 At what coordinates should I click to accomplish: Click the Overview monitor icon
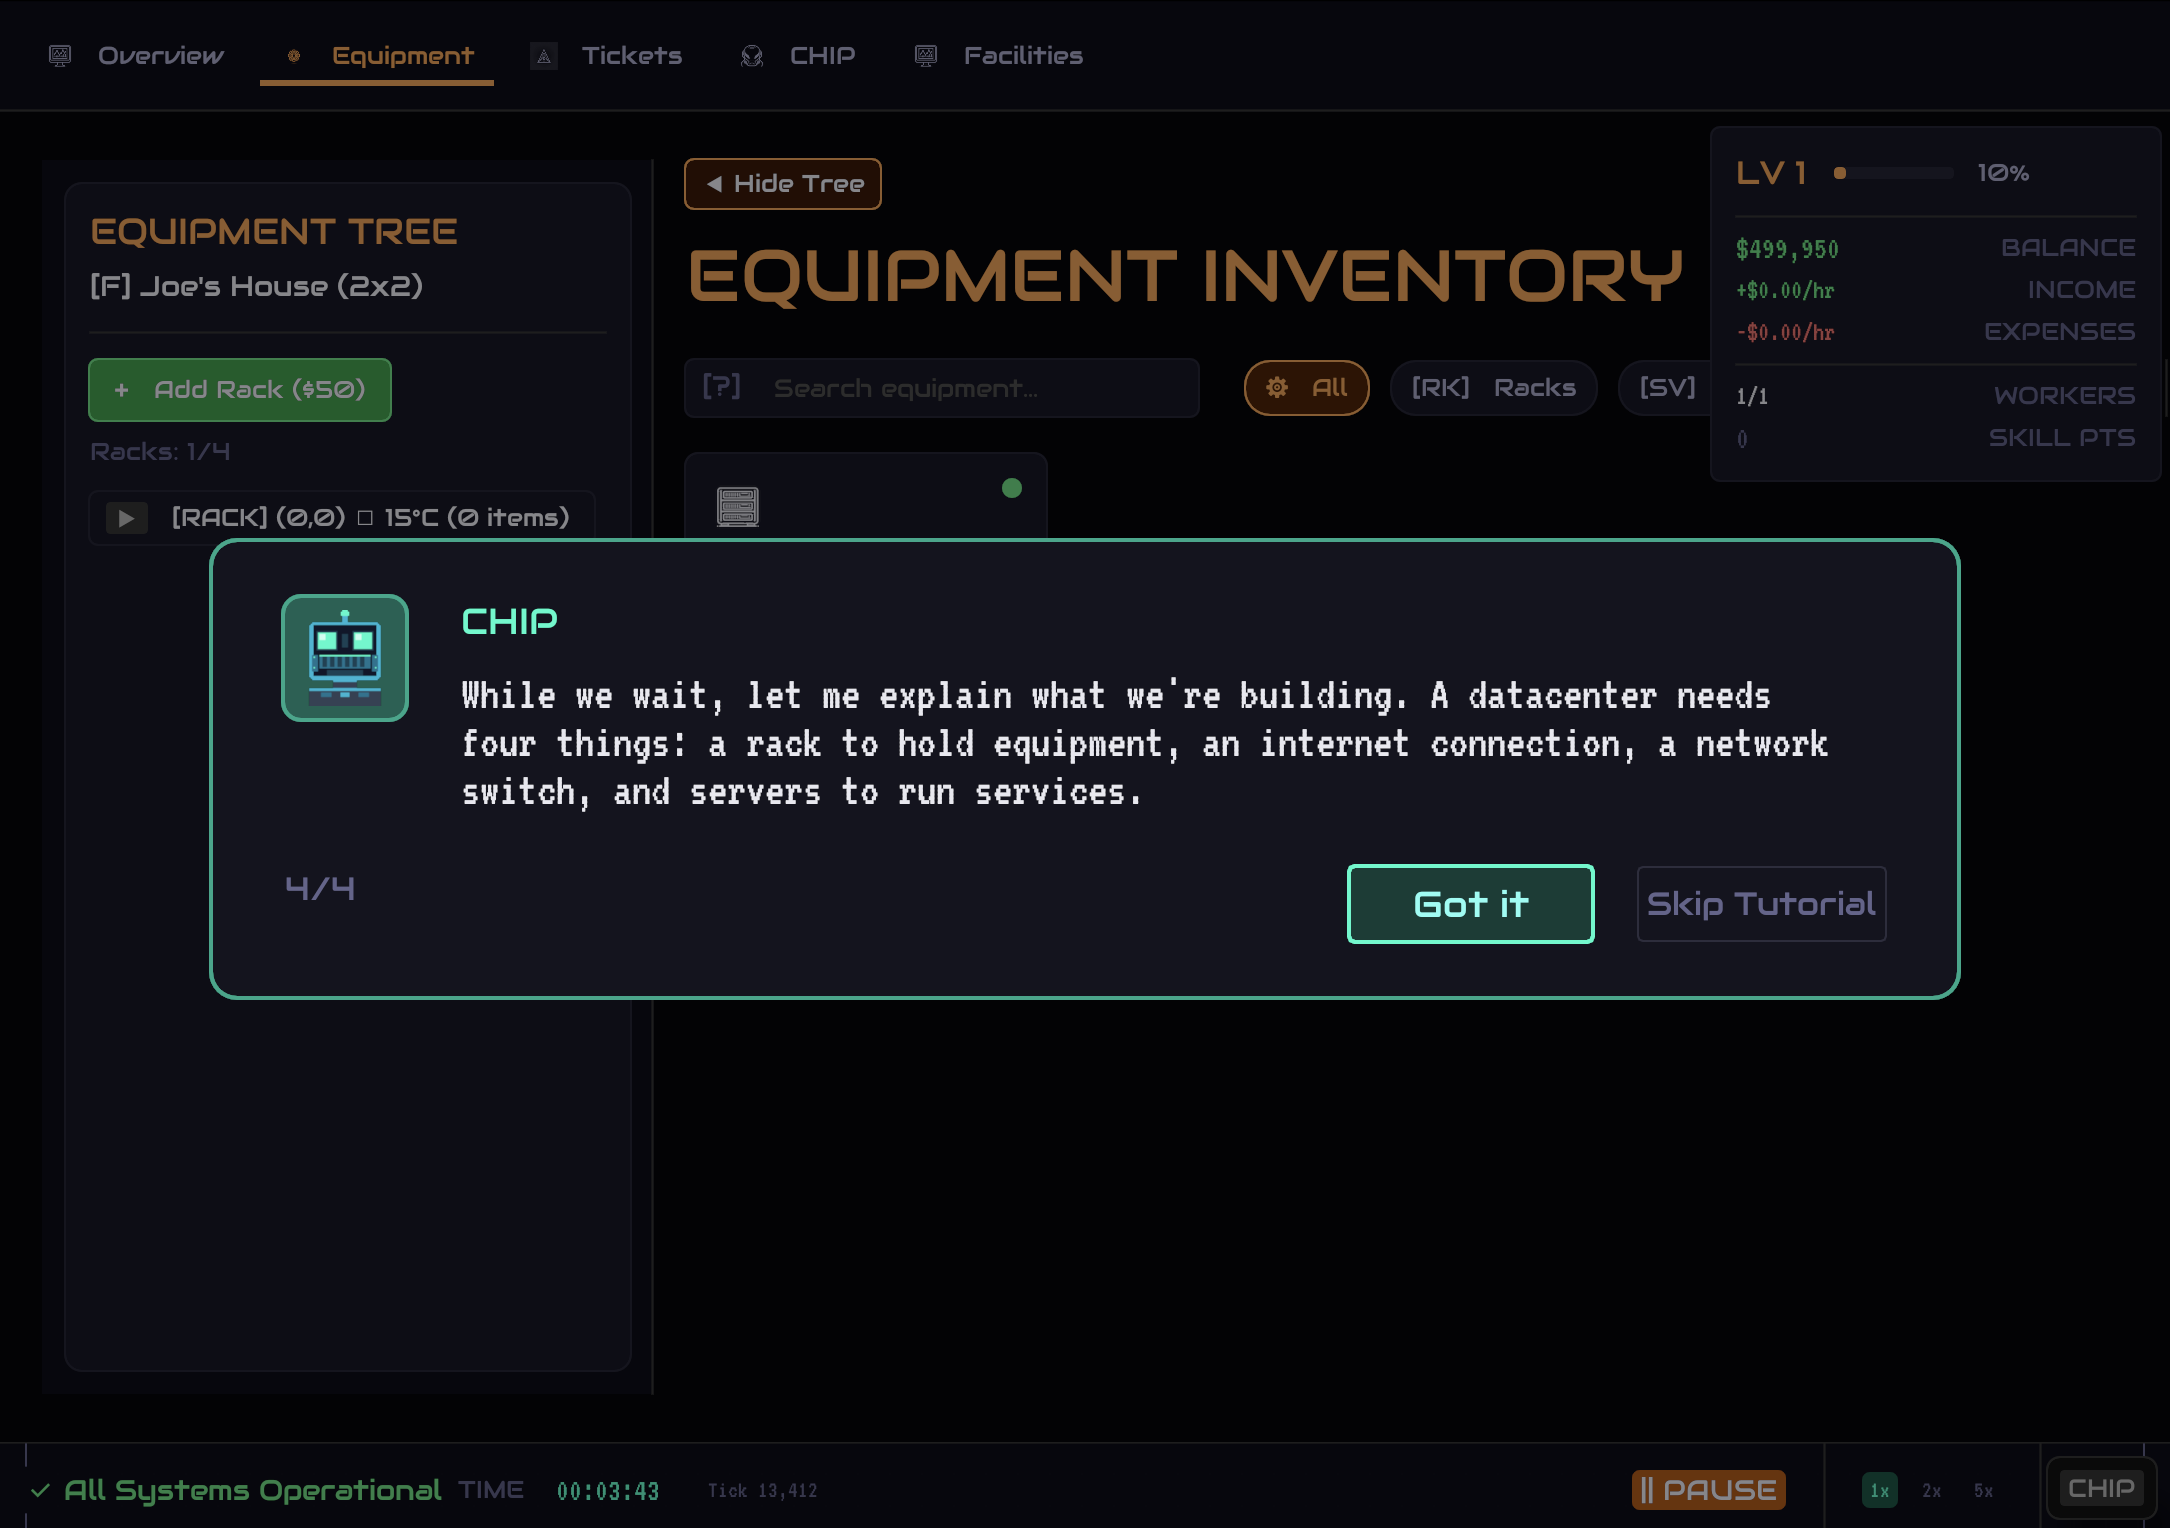point(60,56)
